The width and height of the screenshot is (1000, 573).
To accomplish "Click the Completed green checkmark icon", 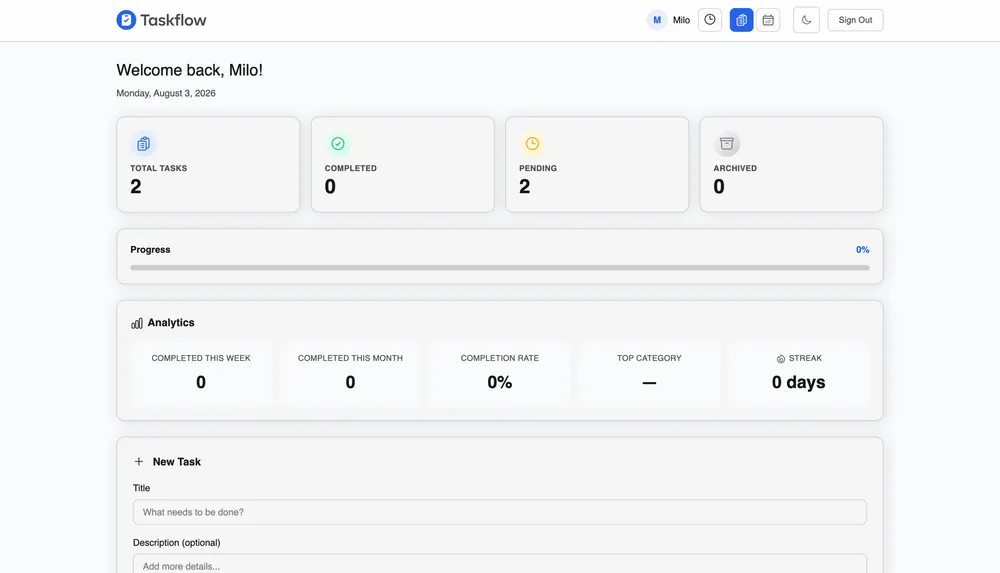I will pyautogui.click(x=338, y=144).
